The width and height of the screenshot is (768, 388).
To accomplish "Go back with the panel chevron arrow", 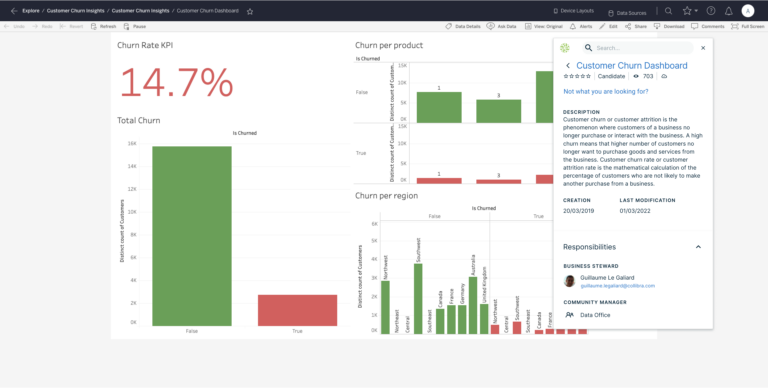I will point(568,66).
